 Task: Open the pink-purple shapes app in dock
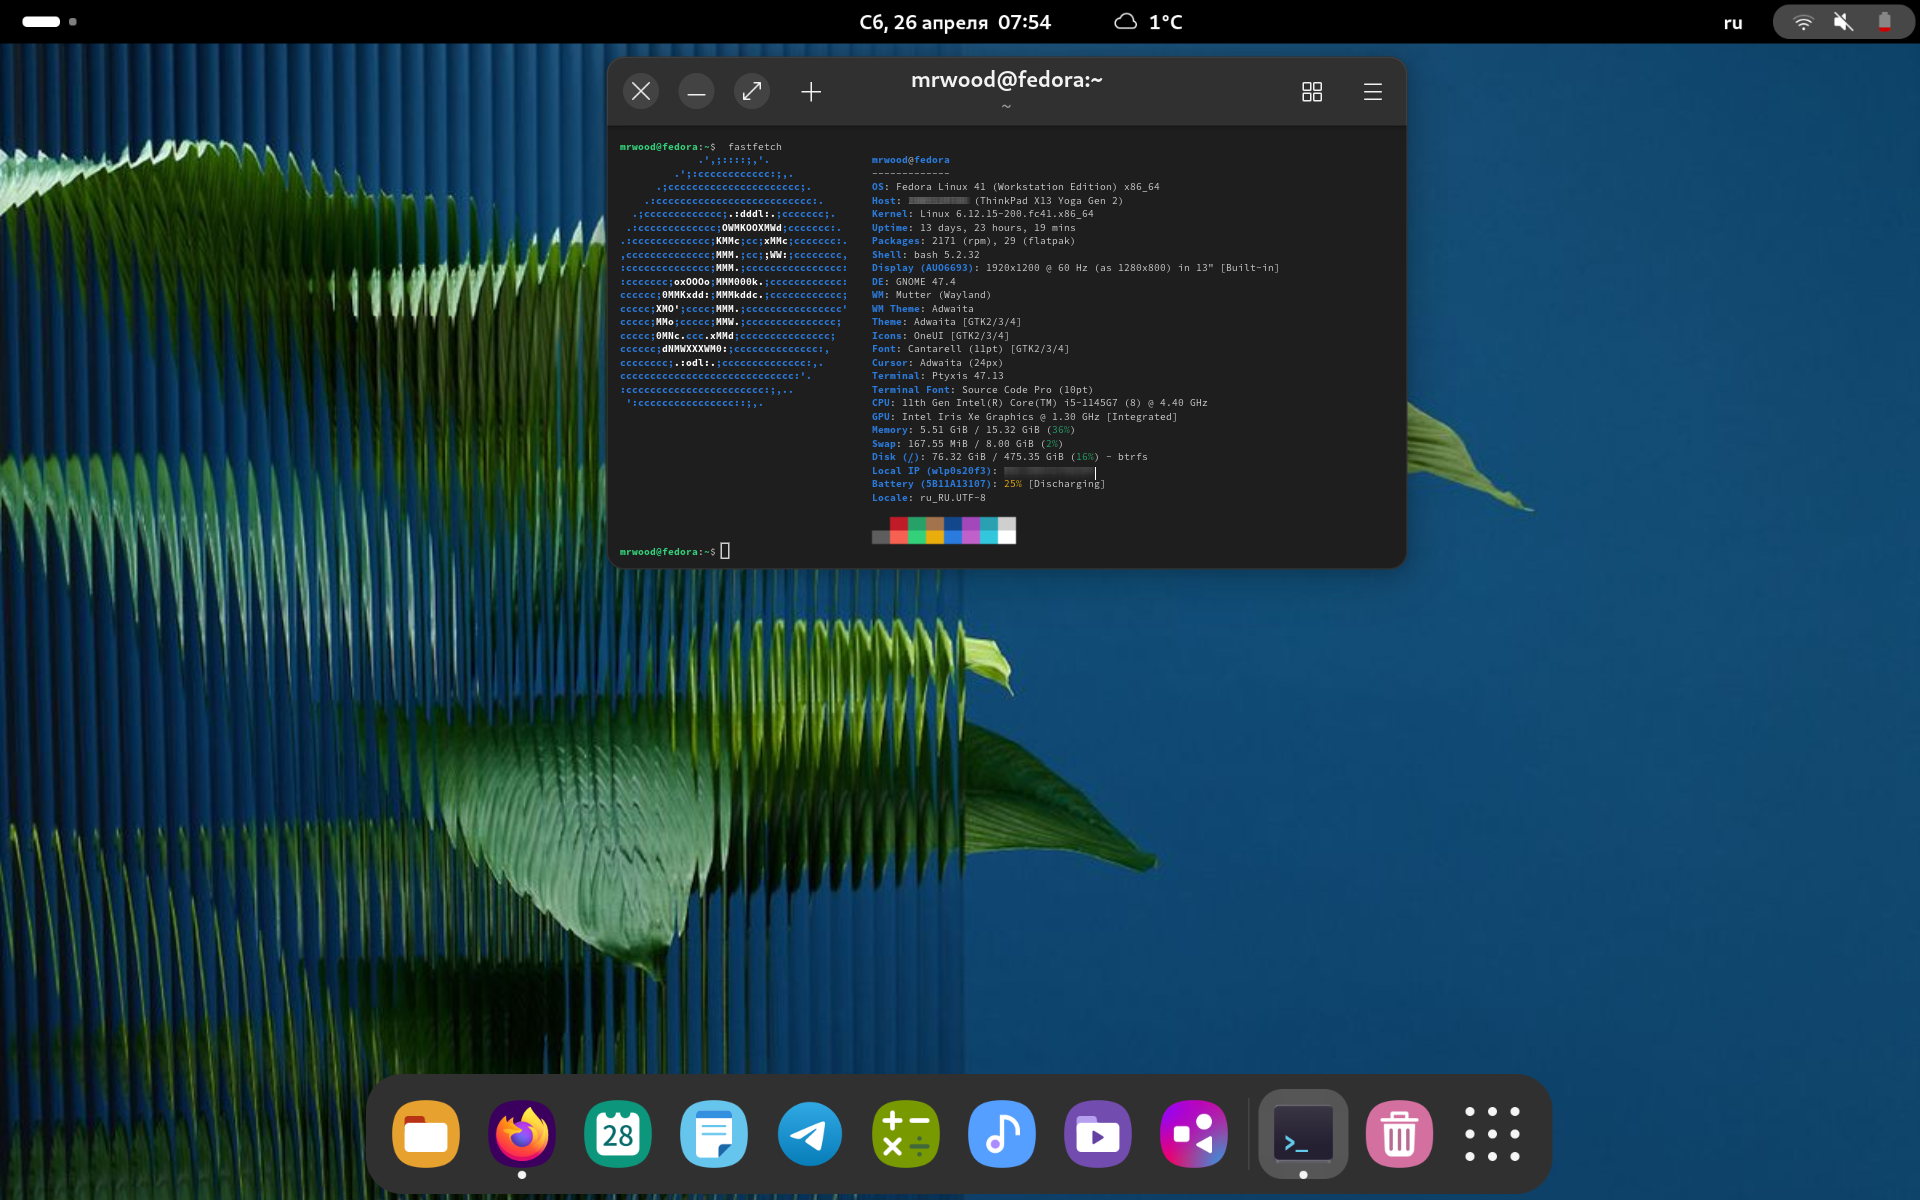pos(1194,1134)
